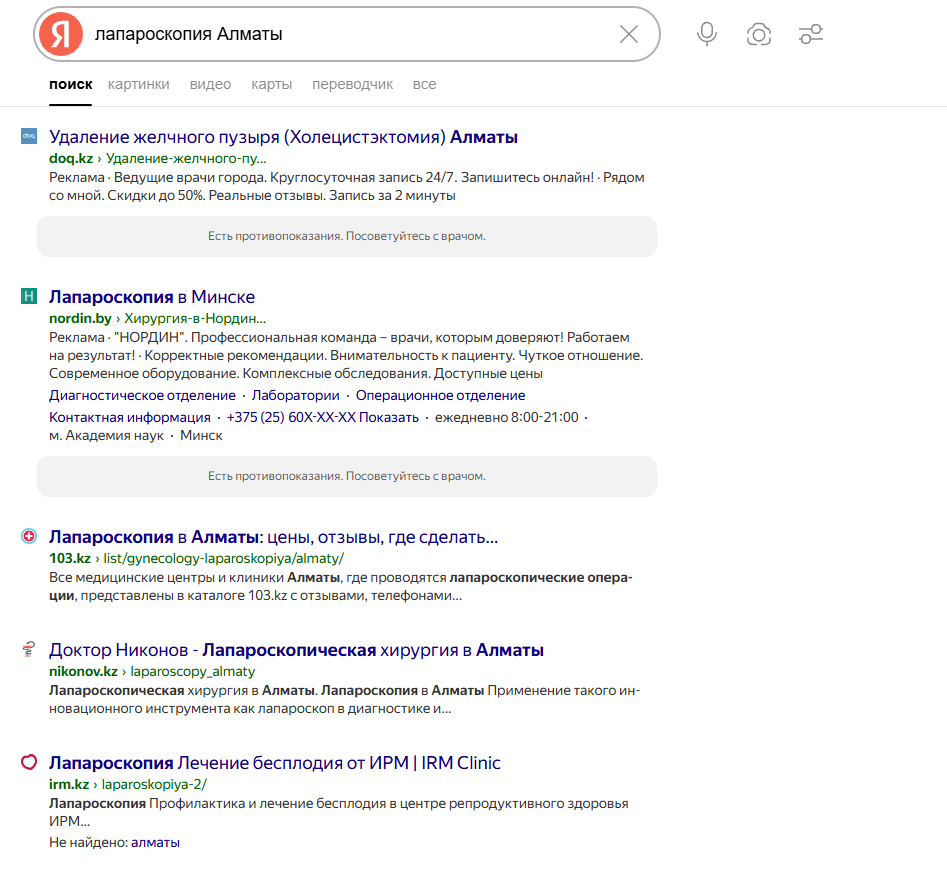Switch to the видео tab
Viewport: 947px width, 873px height.
210,85
